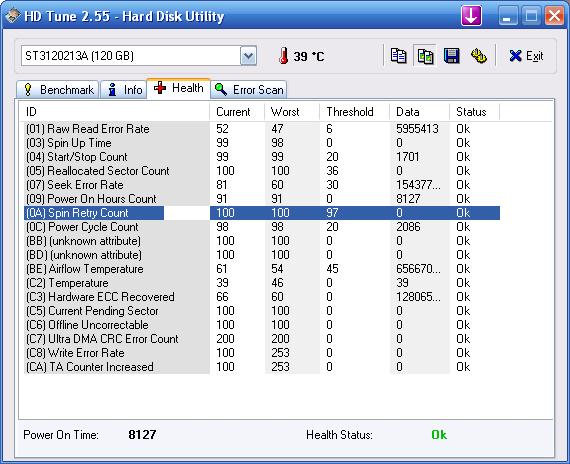Select the Health tab
The image size is (570, 464).
click(178, 88)
